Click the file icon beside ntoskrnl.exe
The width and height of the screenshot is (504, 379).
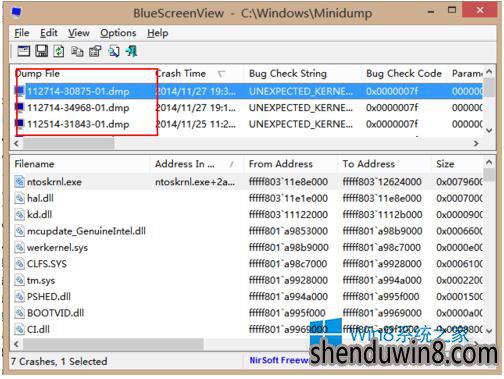(x=20, y=182)
